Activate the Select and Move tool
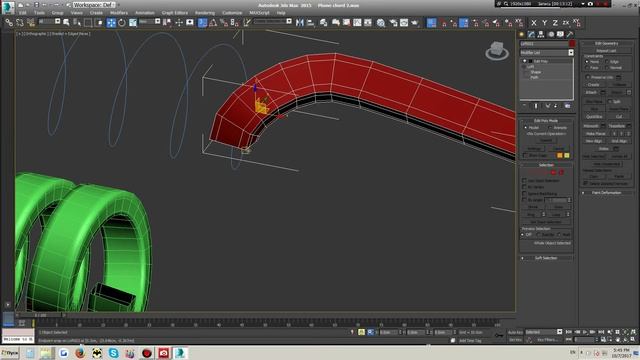 [111, 23]
